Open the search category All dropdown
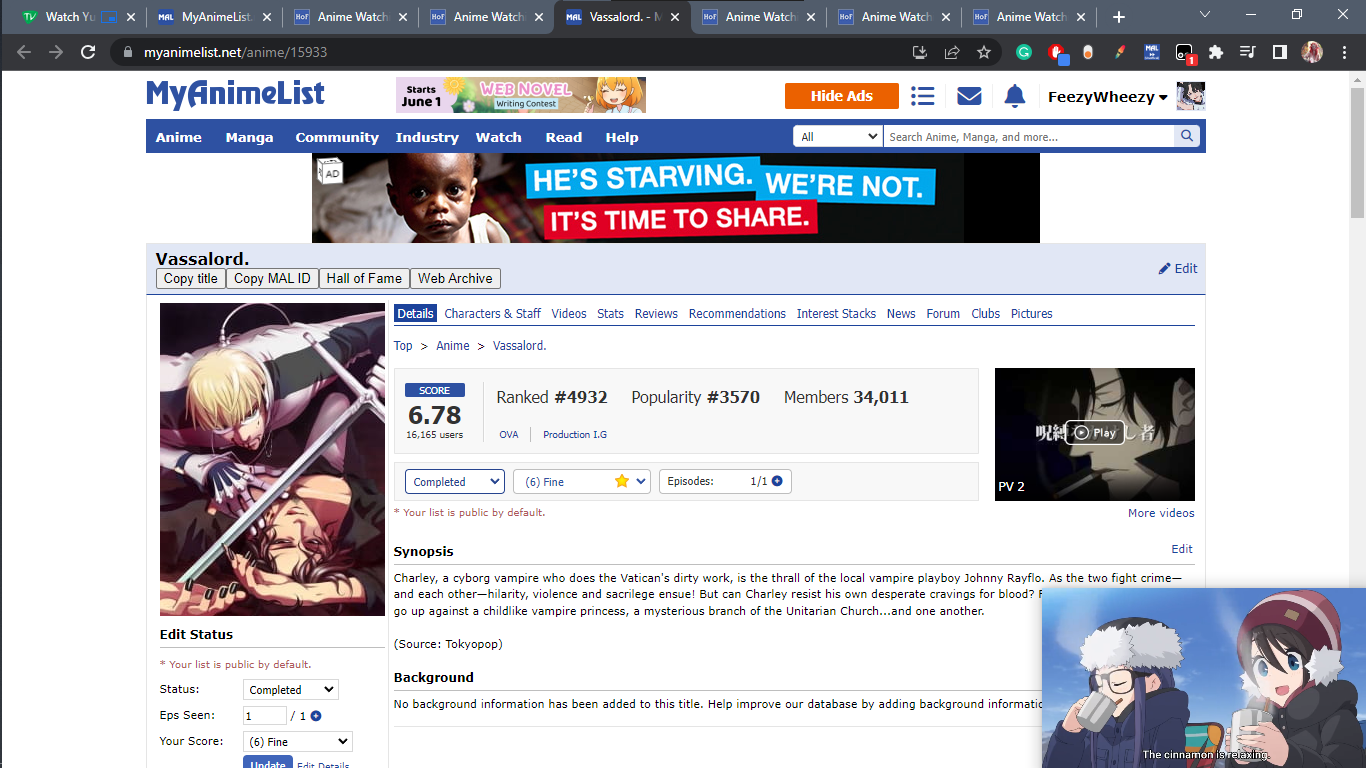Screen dimensions: 1366x768 [838, 137]
